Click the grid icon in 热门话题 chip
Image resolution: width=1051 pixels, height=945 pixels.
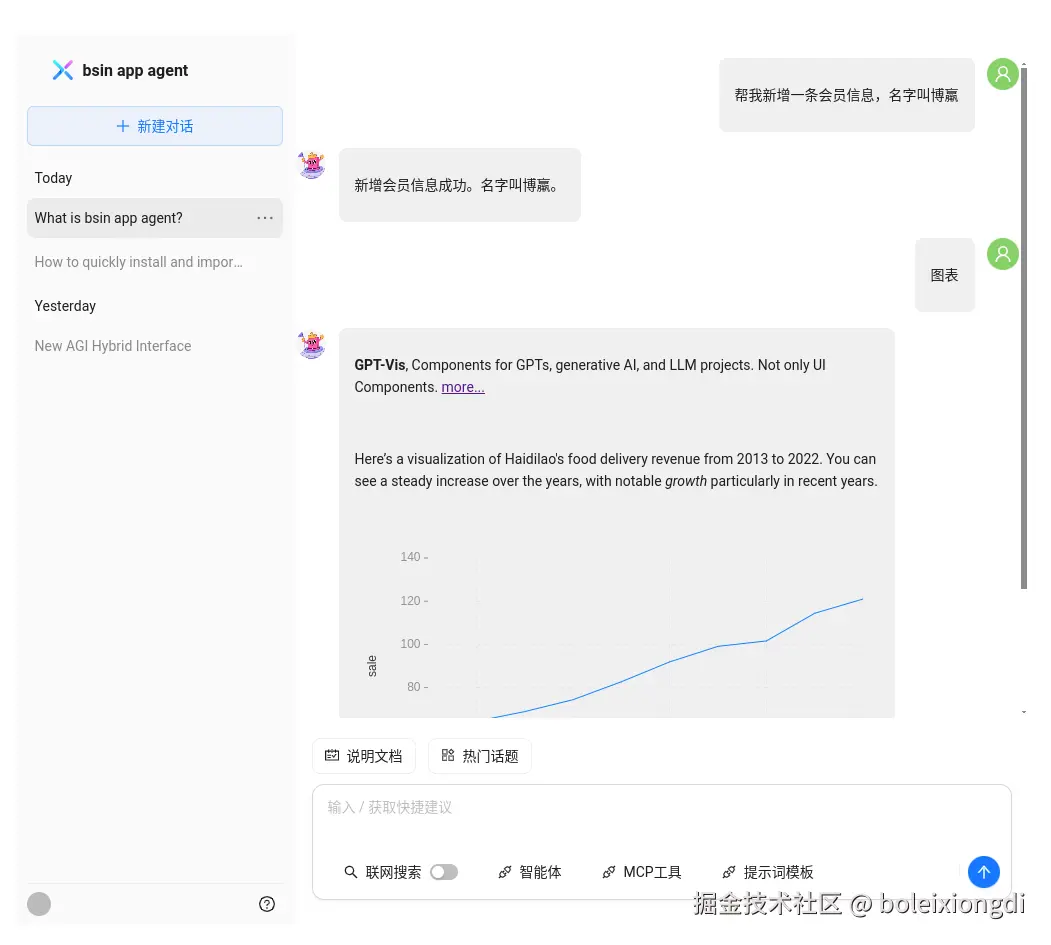click(x=448, y=755)
